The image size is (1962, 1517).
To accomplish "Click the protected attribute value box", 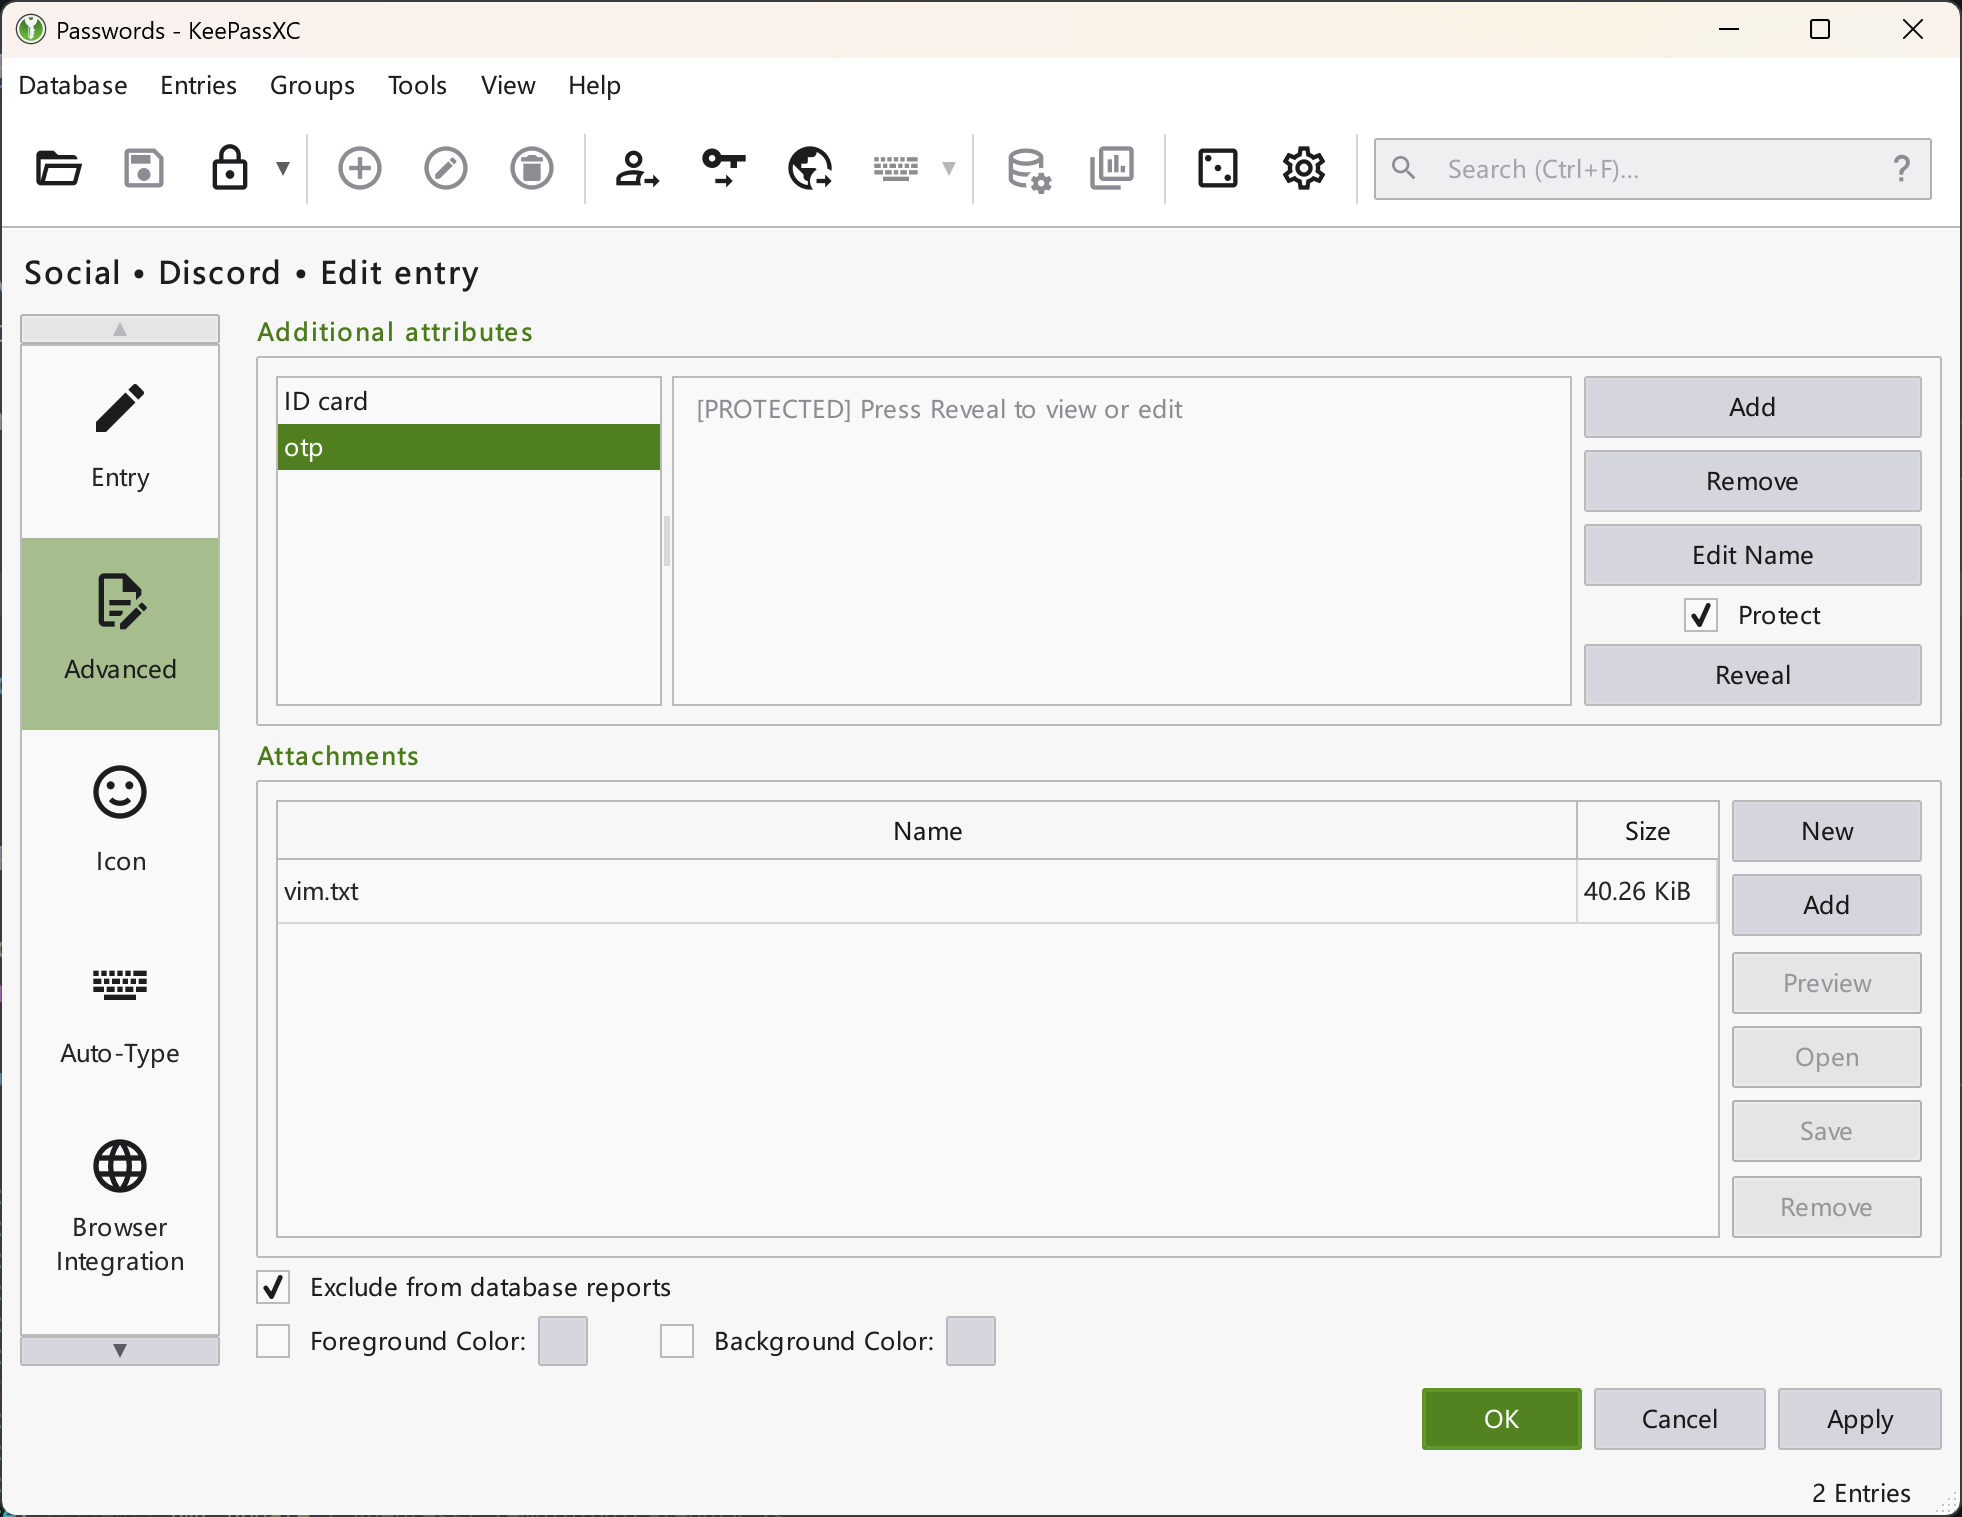I will click(x=1122, y=541).
